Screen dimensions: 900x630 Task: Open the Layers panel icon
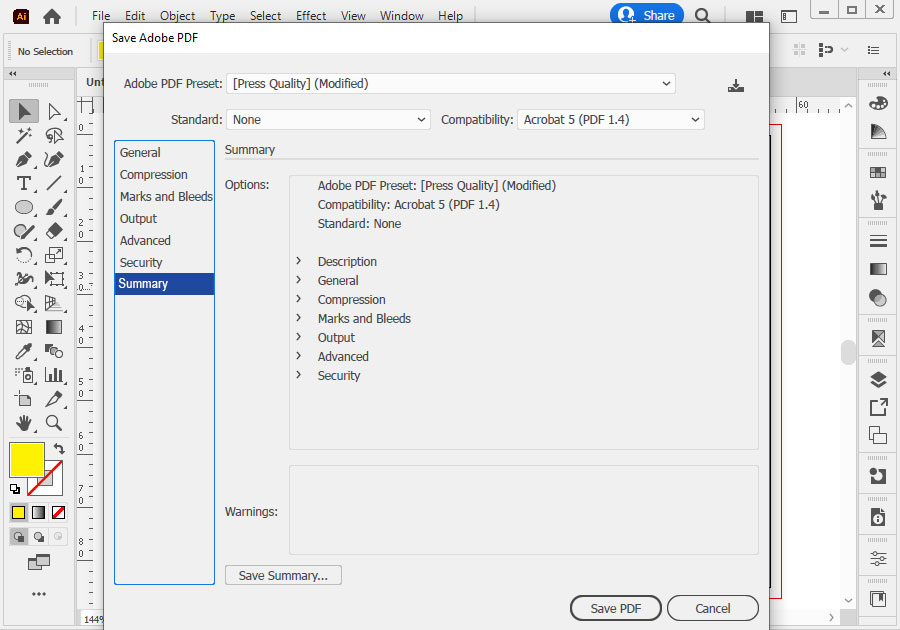(878, 379)
